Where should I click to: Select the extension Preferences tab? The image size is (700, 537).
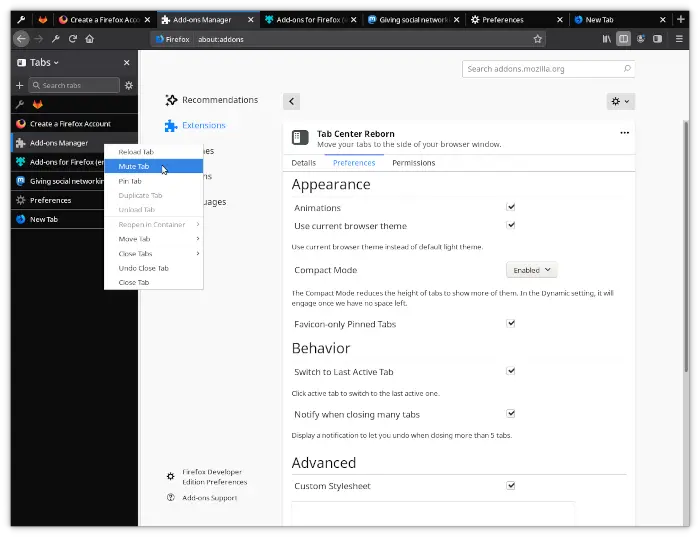coord(354,163)
